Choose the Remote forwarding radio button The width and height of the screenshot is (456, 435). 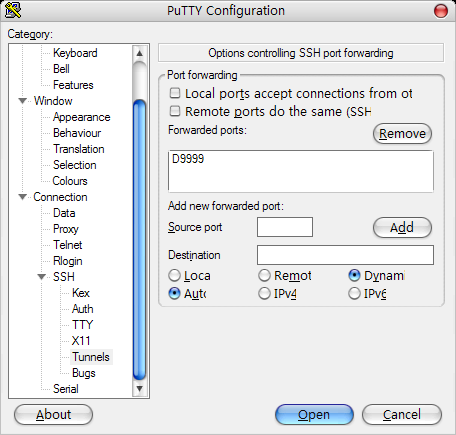264,276
